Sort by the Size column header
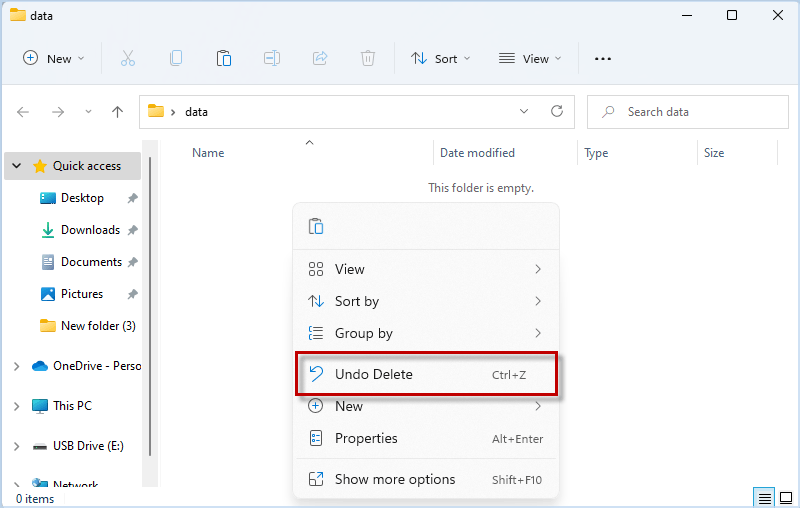This screenshot has width=800, height=508. tap(714, 153)
